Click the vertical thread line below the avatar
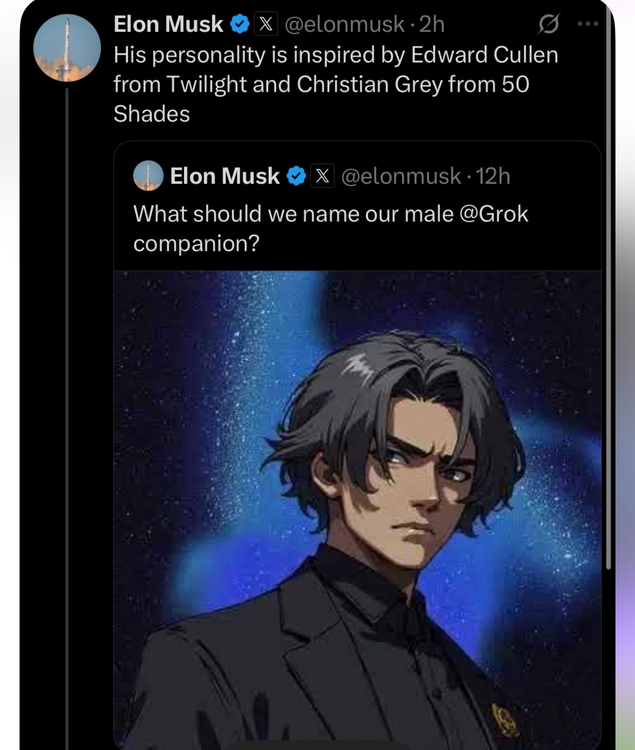This screenshot has height=750, width=635. click(67, 400)
